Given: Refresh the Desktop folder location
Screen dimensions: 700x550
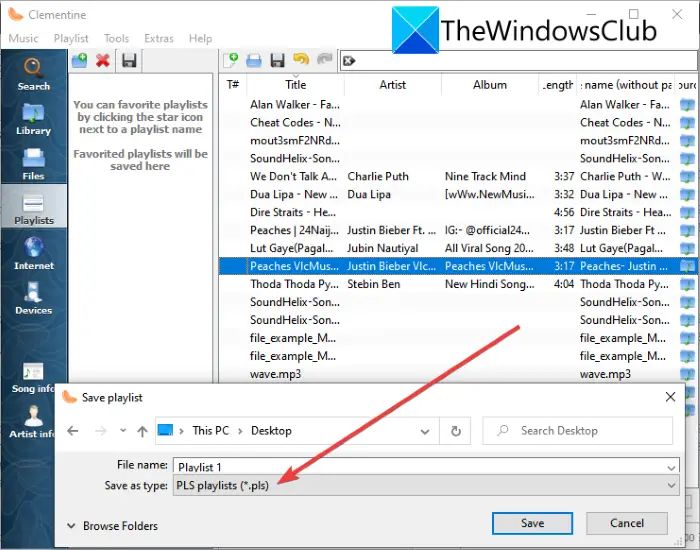Looking at the screenshot, I should [455, 431].
